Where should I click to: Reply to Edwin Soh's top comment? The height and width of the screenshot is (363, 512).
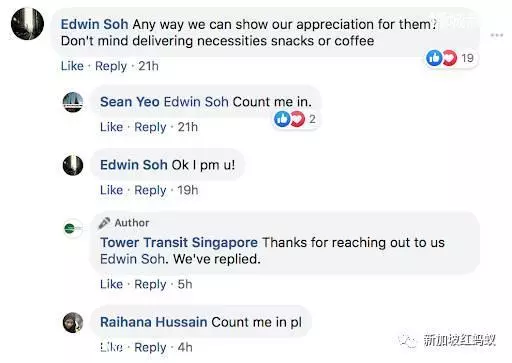(111, 66)
